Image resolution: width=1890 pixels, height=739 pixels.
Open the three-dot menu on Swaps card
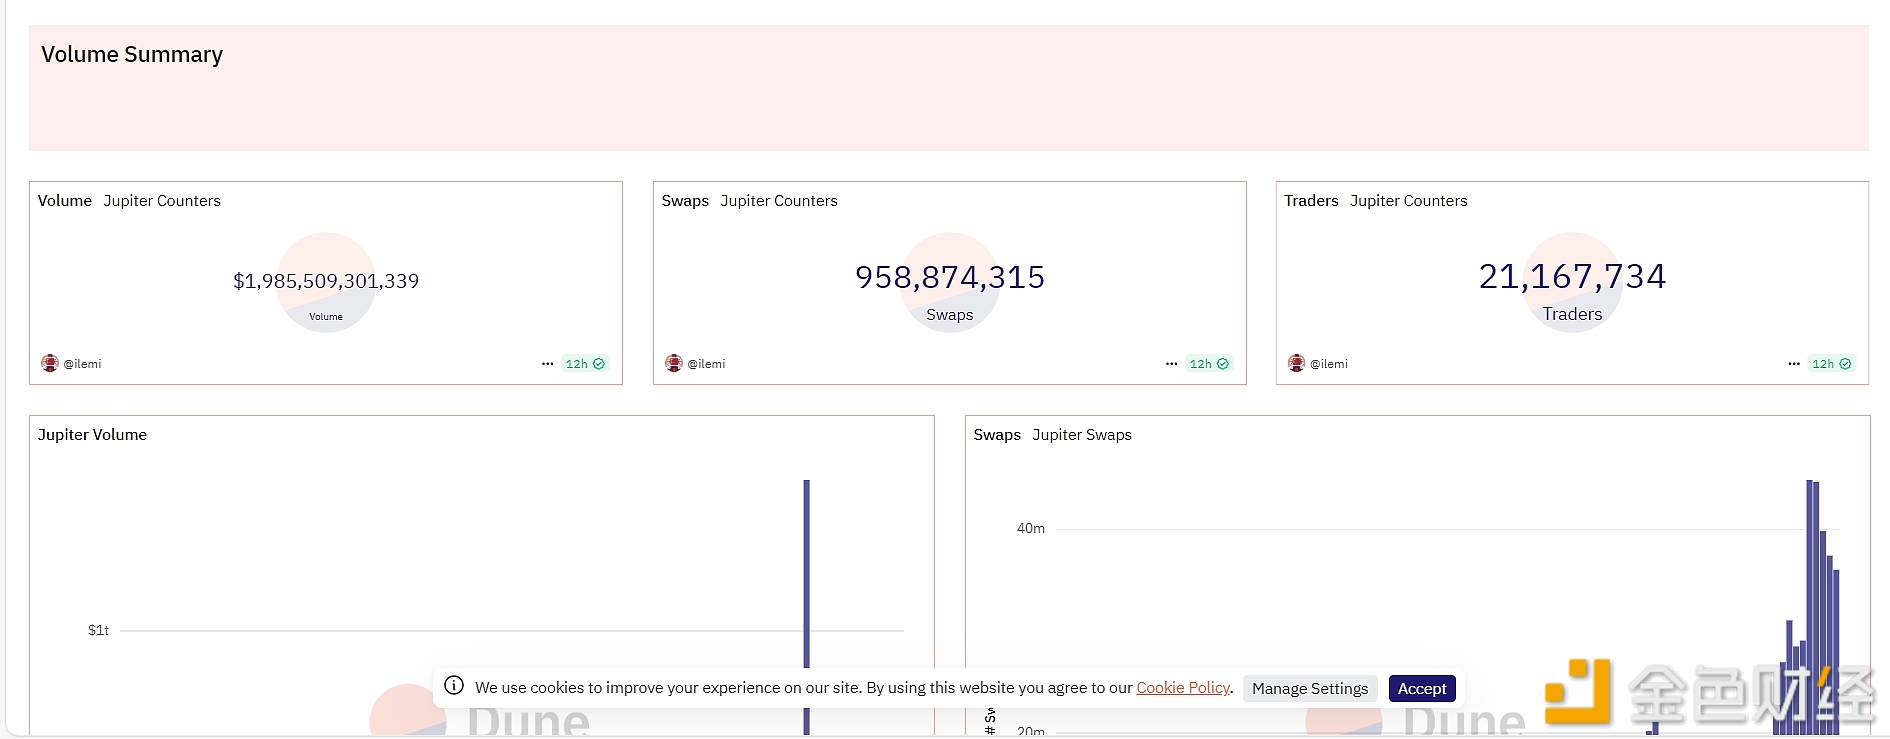(1171, 364)
